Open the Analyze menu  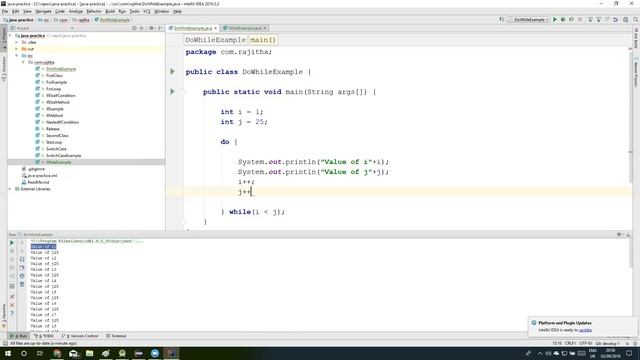click(x=76, y=11)
